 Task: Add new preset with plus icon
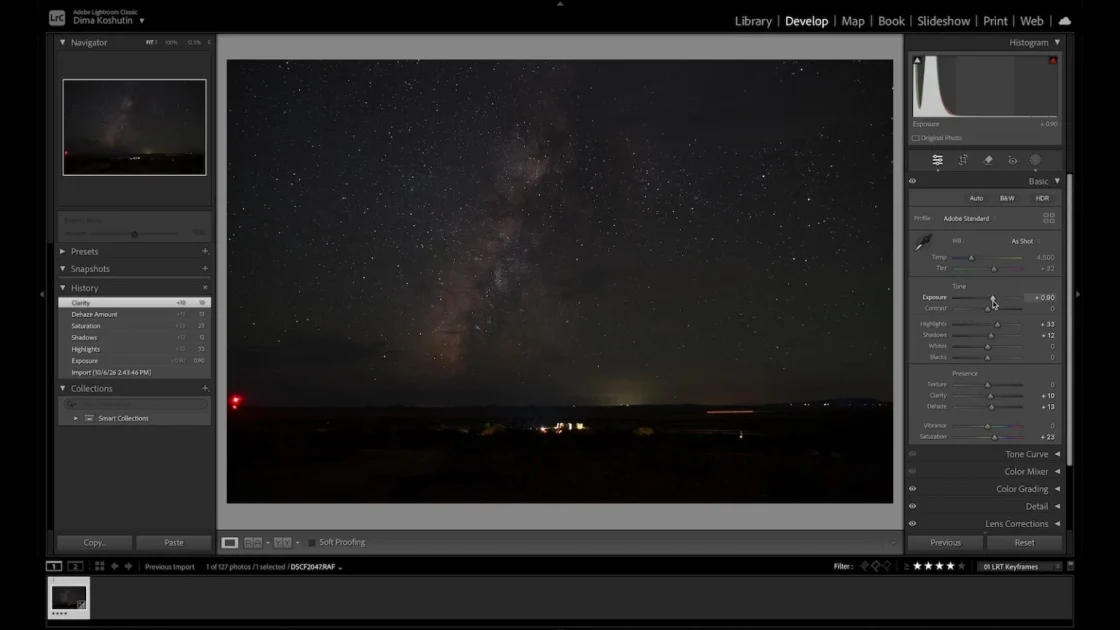[205, 251]
